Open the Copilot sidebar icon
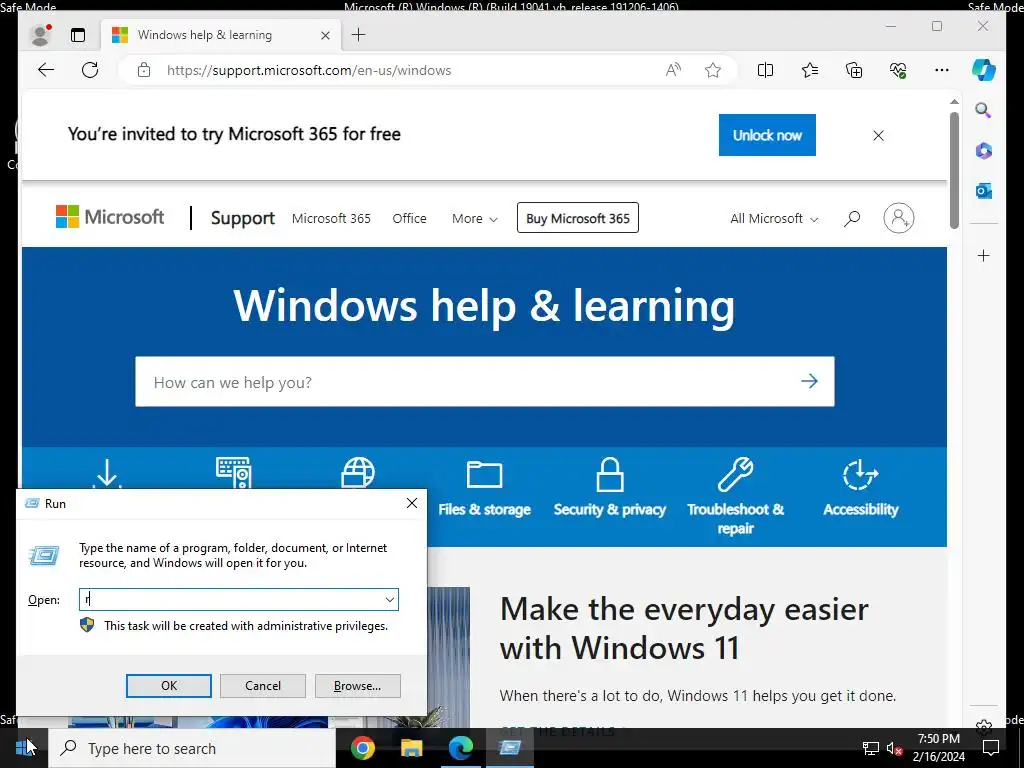Viewport: 1024px width, 768px height. click(x=984, y=70)
